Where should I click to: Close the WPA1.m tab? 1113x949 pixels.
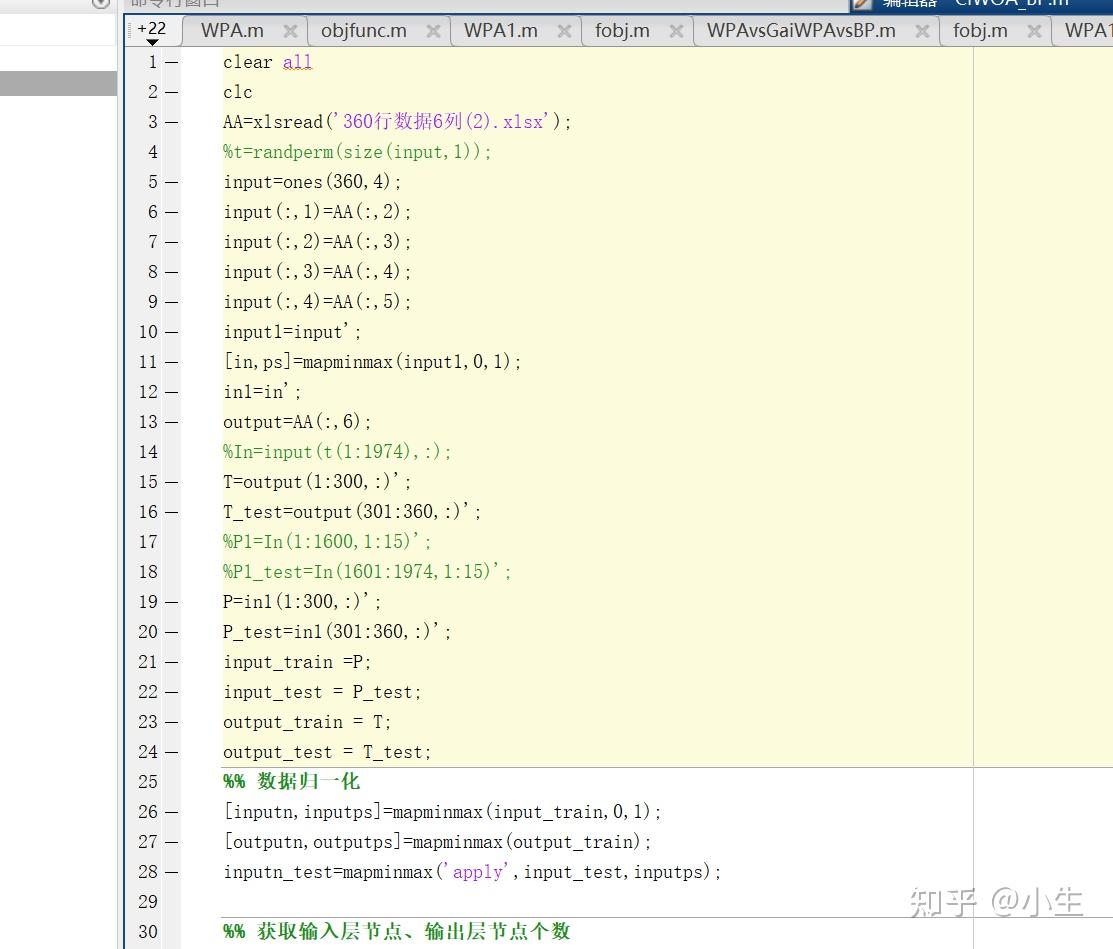(564, 31)
